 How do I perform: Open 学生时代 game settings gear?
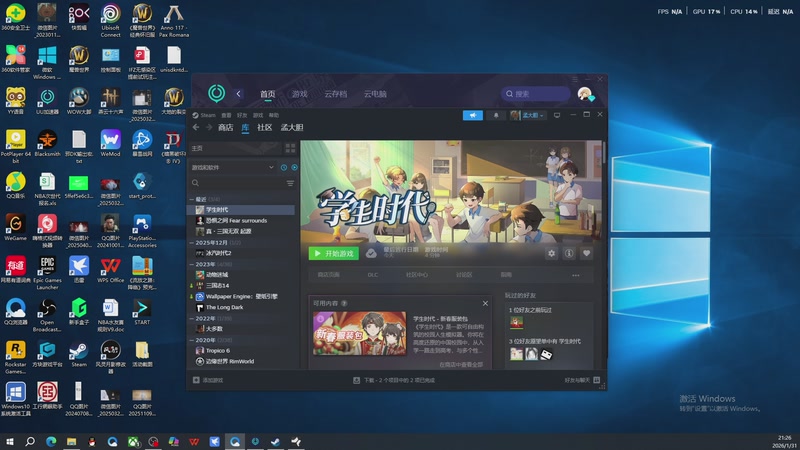552,253
